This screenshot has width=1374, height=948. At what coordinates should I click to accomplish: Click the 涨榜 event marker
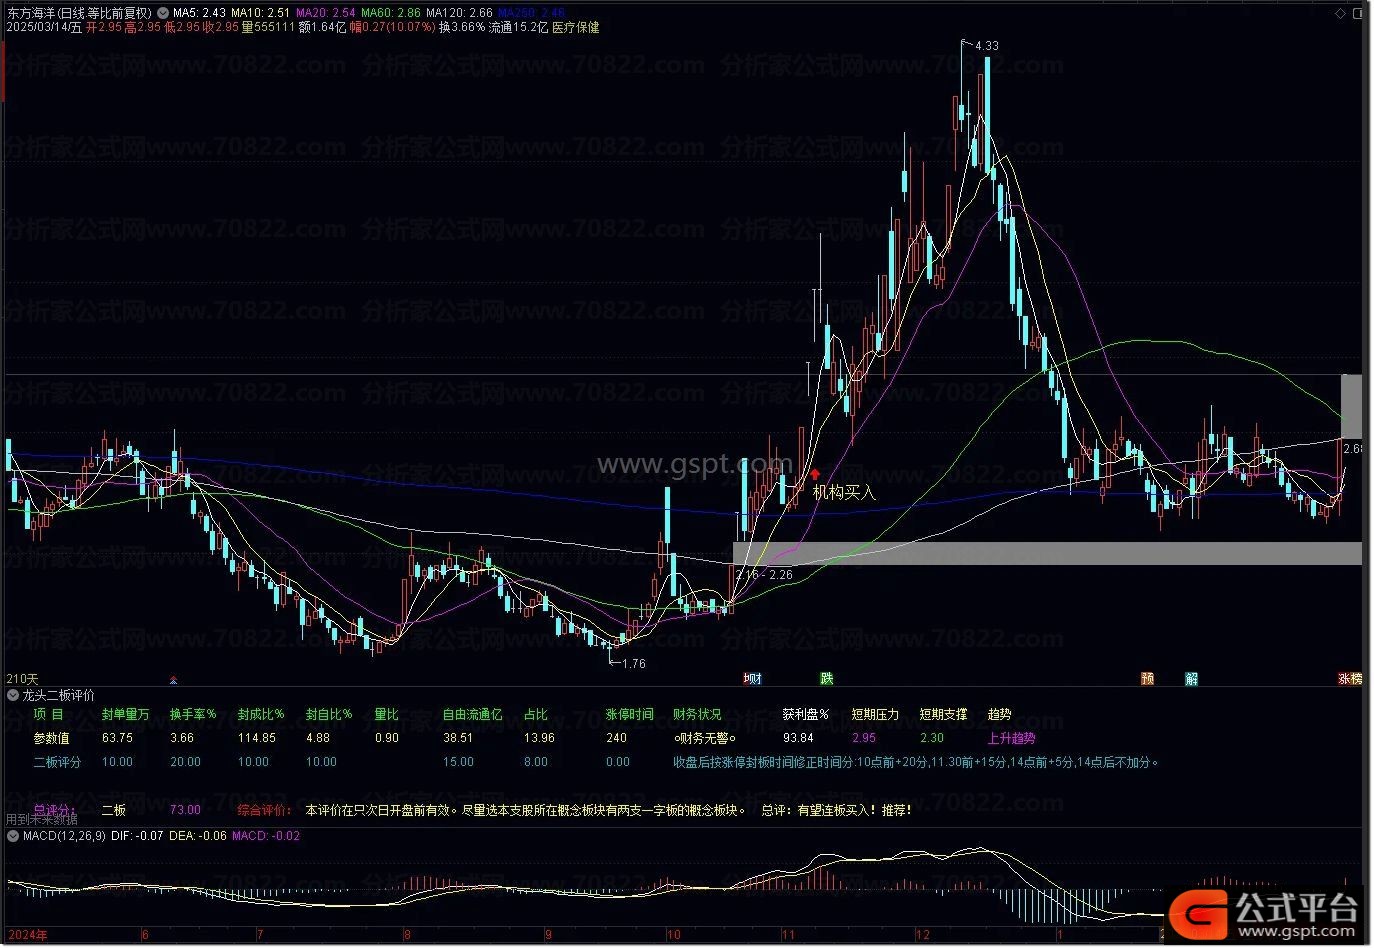pos(1350,679)
